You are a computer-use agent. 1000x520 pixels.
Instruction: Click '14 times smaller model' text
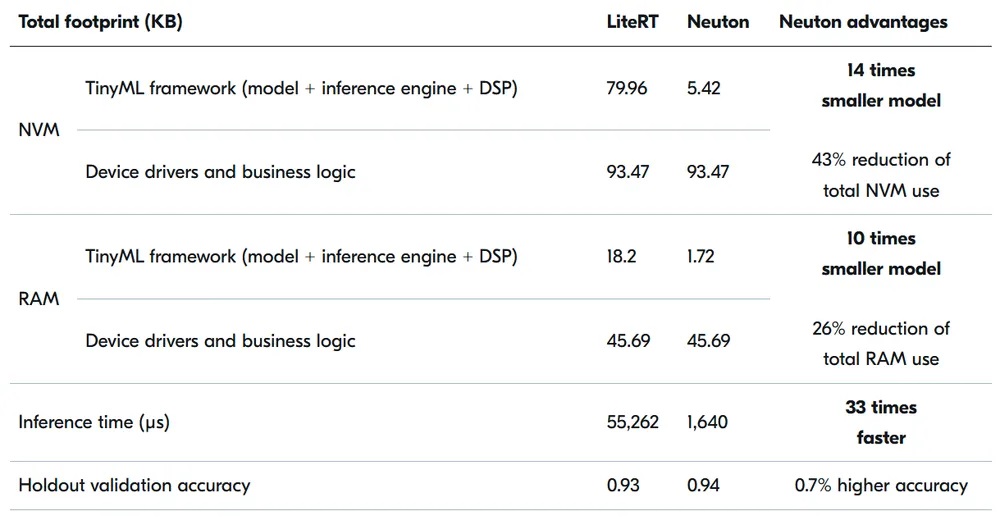pos(881,85)
